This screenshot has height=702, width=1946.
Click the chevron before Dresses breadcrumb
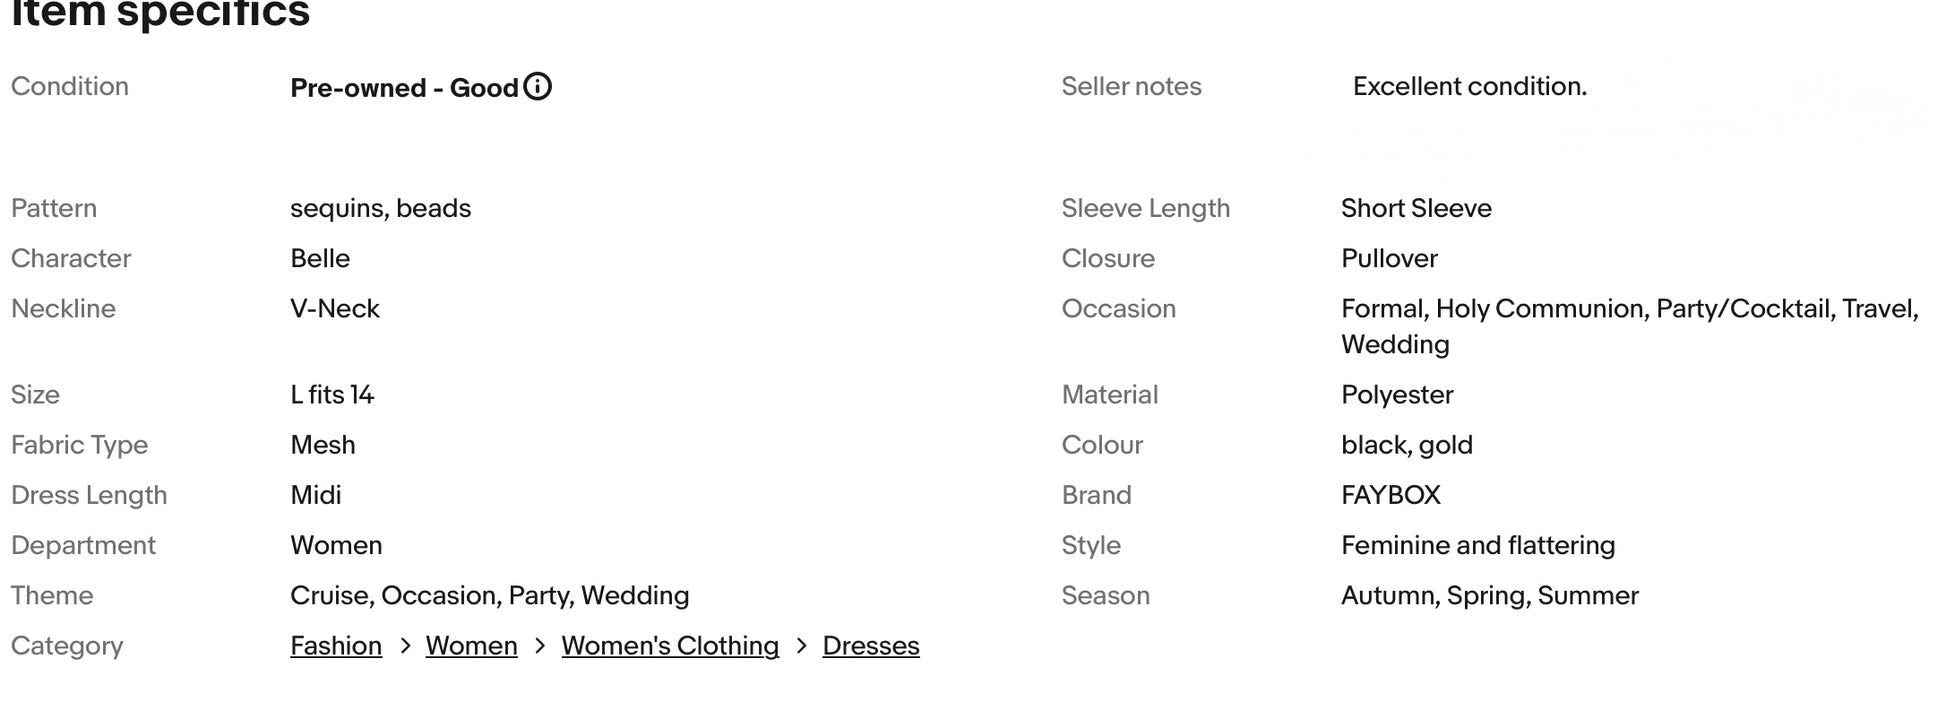pos(801,646)
